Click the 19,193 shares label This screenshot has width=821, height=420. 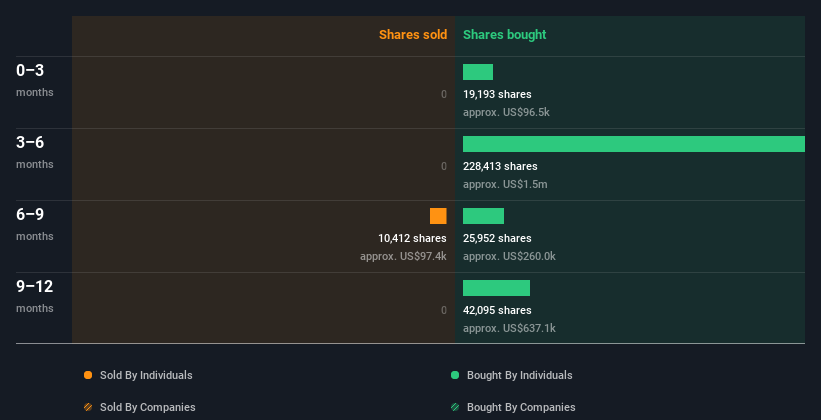pos(497,94)
